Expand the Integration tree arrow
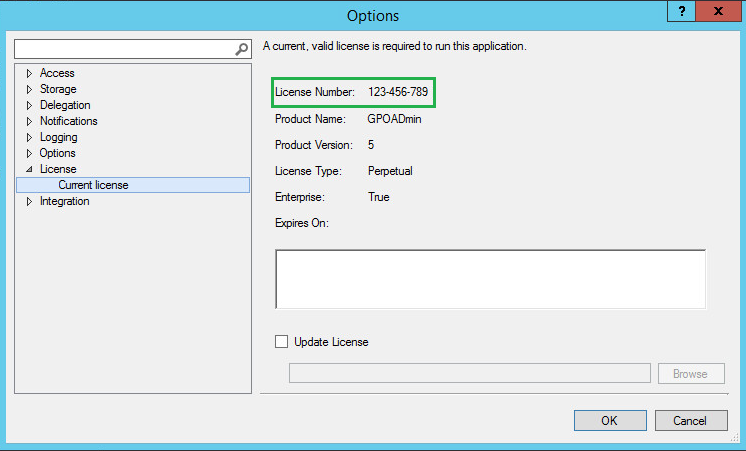 pos(30,201)
